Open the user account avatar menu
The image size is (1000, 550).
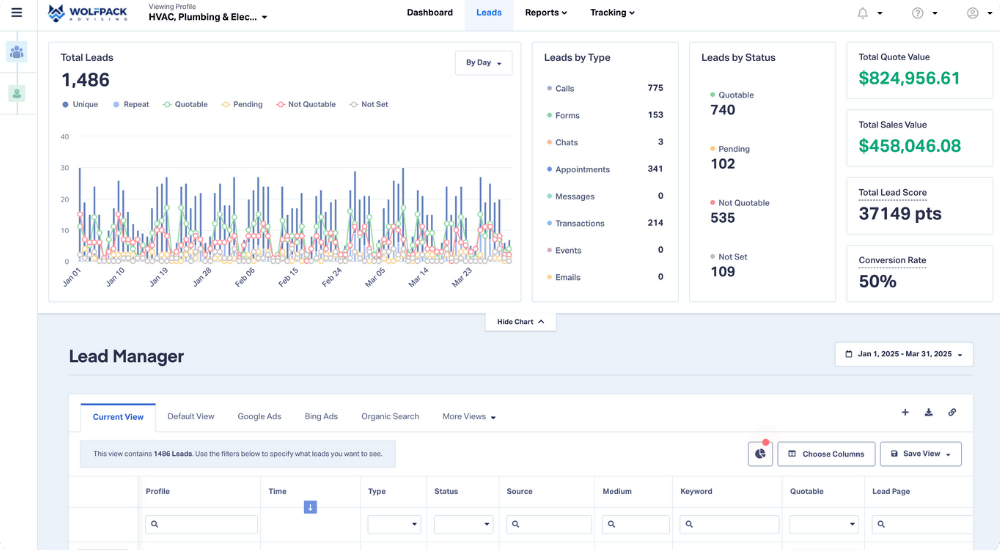(973, 13)
